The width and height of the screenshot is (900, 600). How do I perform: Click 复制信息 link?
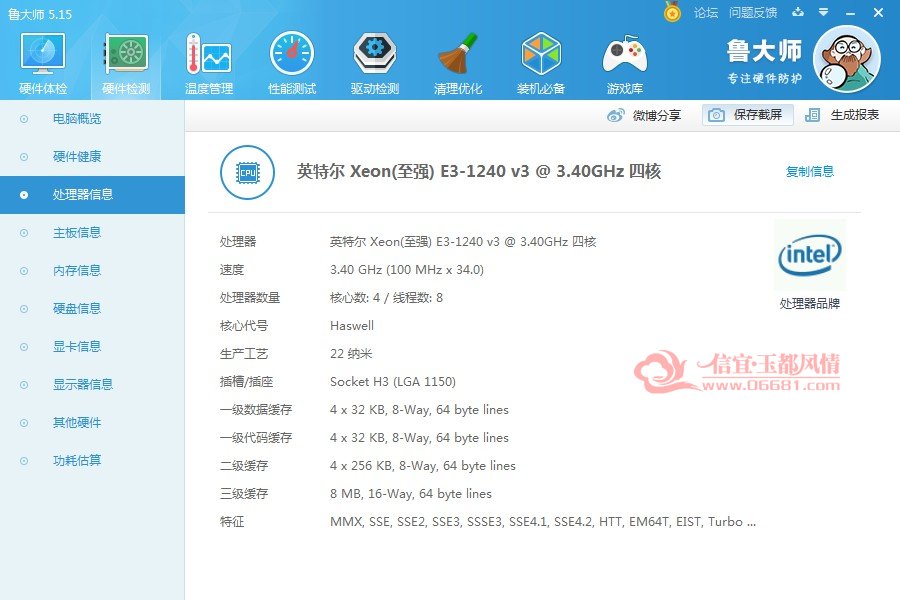point(809,171)
